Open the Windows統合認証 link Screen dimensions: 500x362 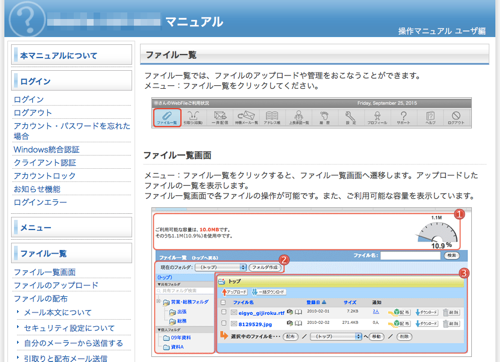click(x=46, y=149)
